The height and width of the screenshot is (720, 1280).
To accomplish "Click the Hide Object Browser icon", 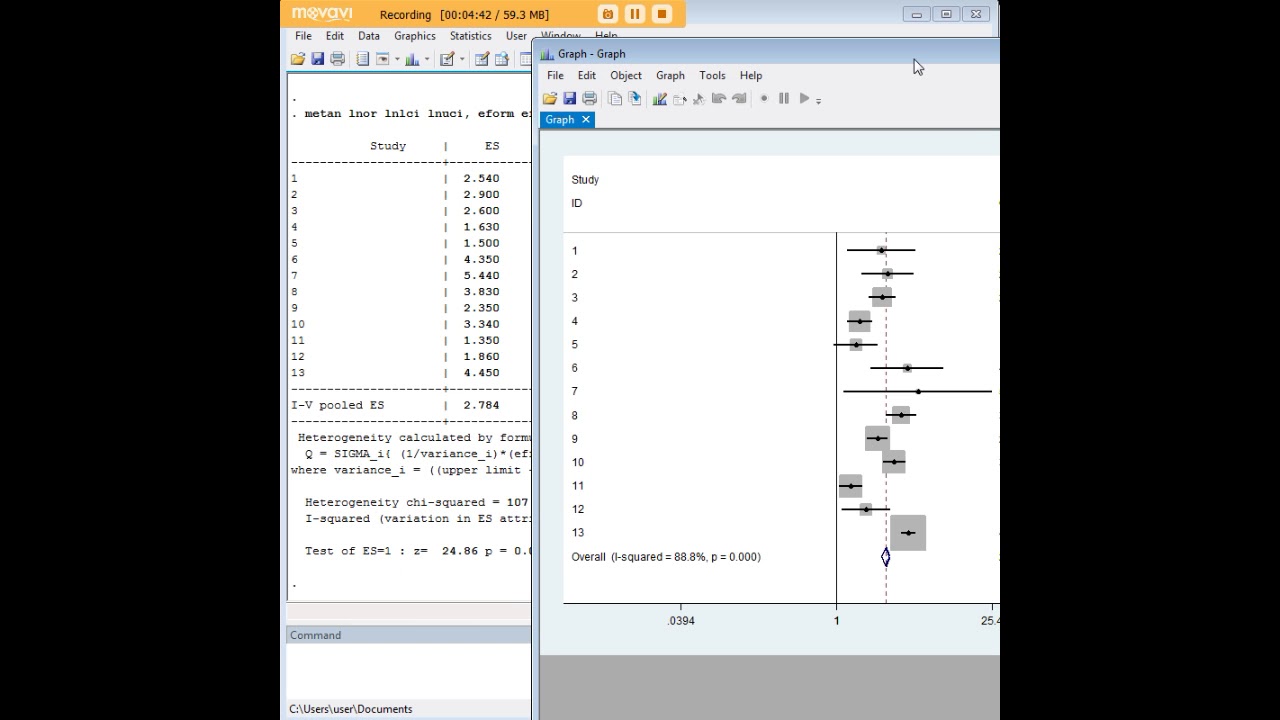I will point(680,99).
